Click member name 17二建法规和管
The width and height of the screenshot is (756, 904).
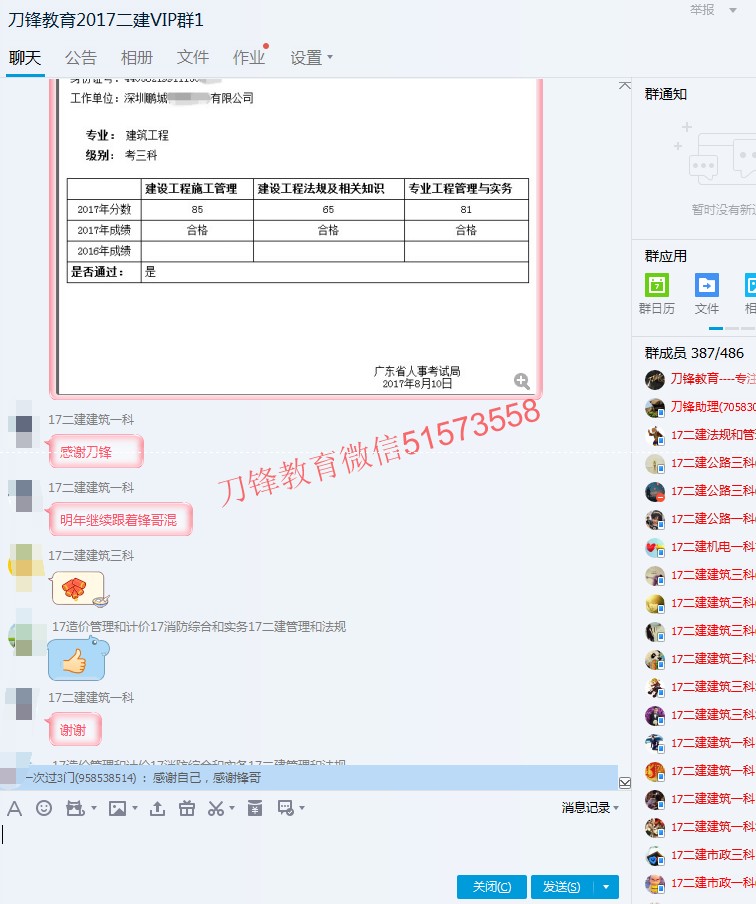tap(713, 435)
